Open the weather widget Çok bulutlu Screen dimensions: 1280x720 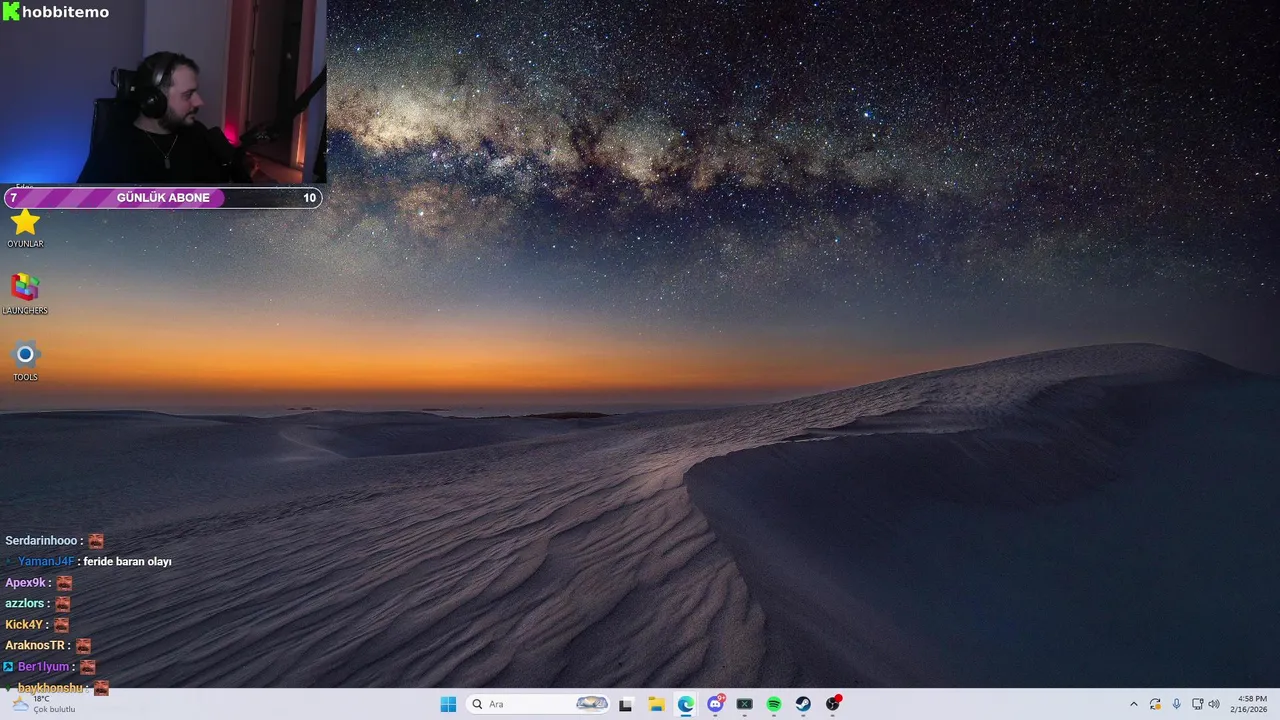pos(42,704)
